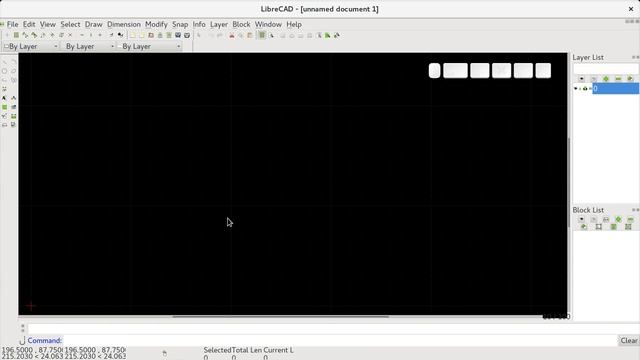
Task: Toggle Restrict Horizontal snap
Action: [82, 35]
